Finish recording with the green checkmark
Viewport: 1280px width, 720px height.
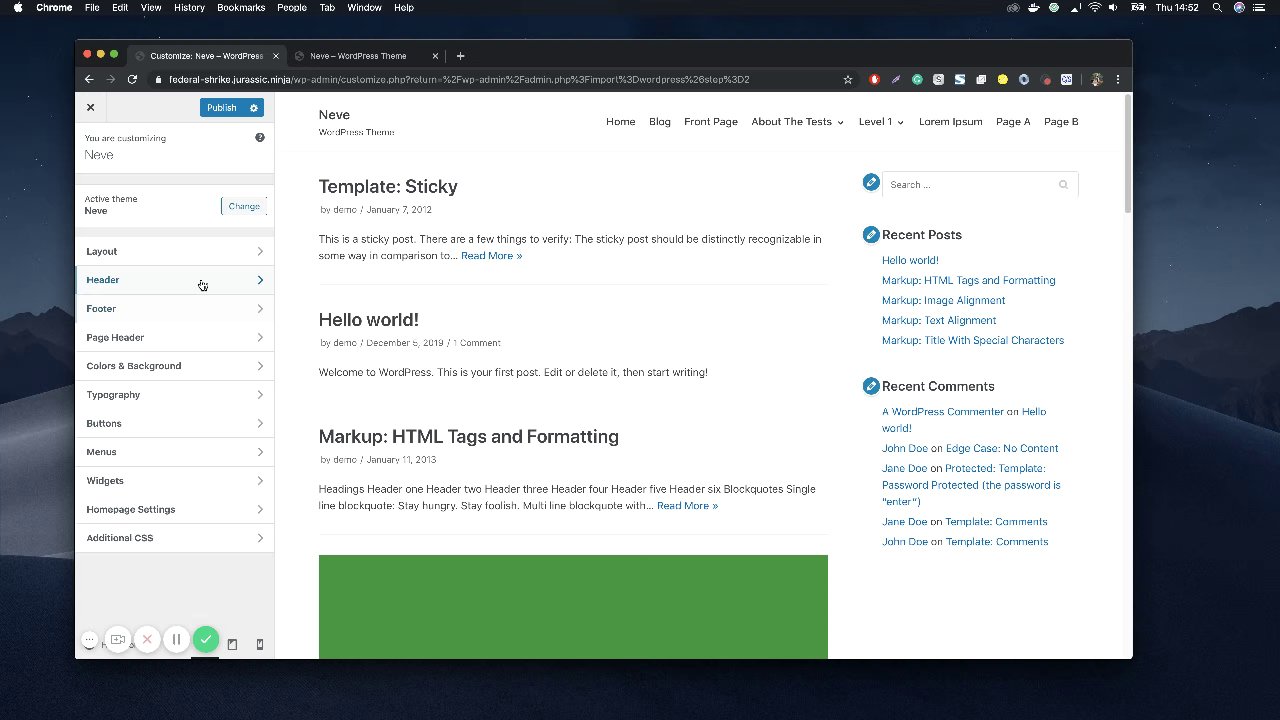(x=205, y=639)
